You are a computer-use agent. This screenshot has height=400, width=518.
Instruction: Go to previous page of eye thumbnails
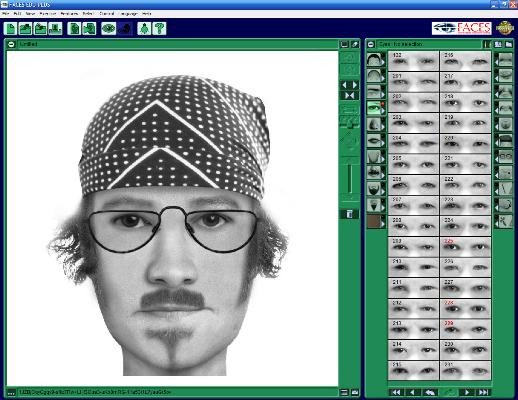412,392
